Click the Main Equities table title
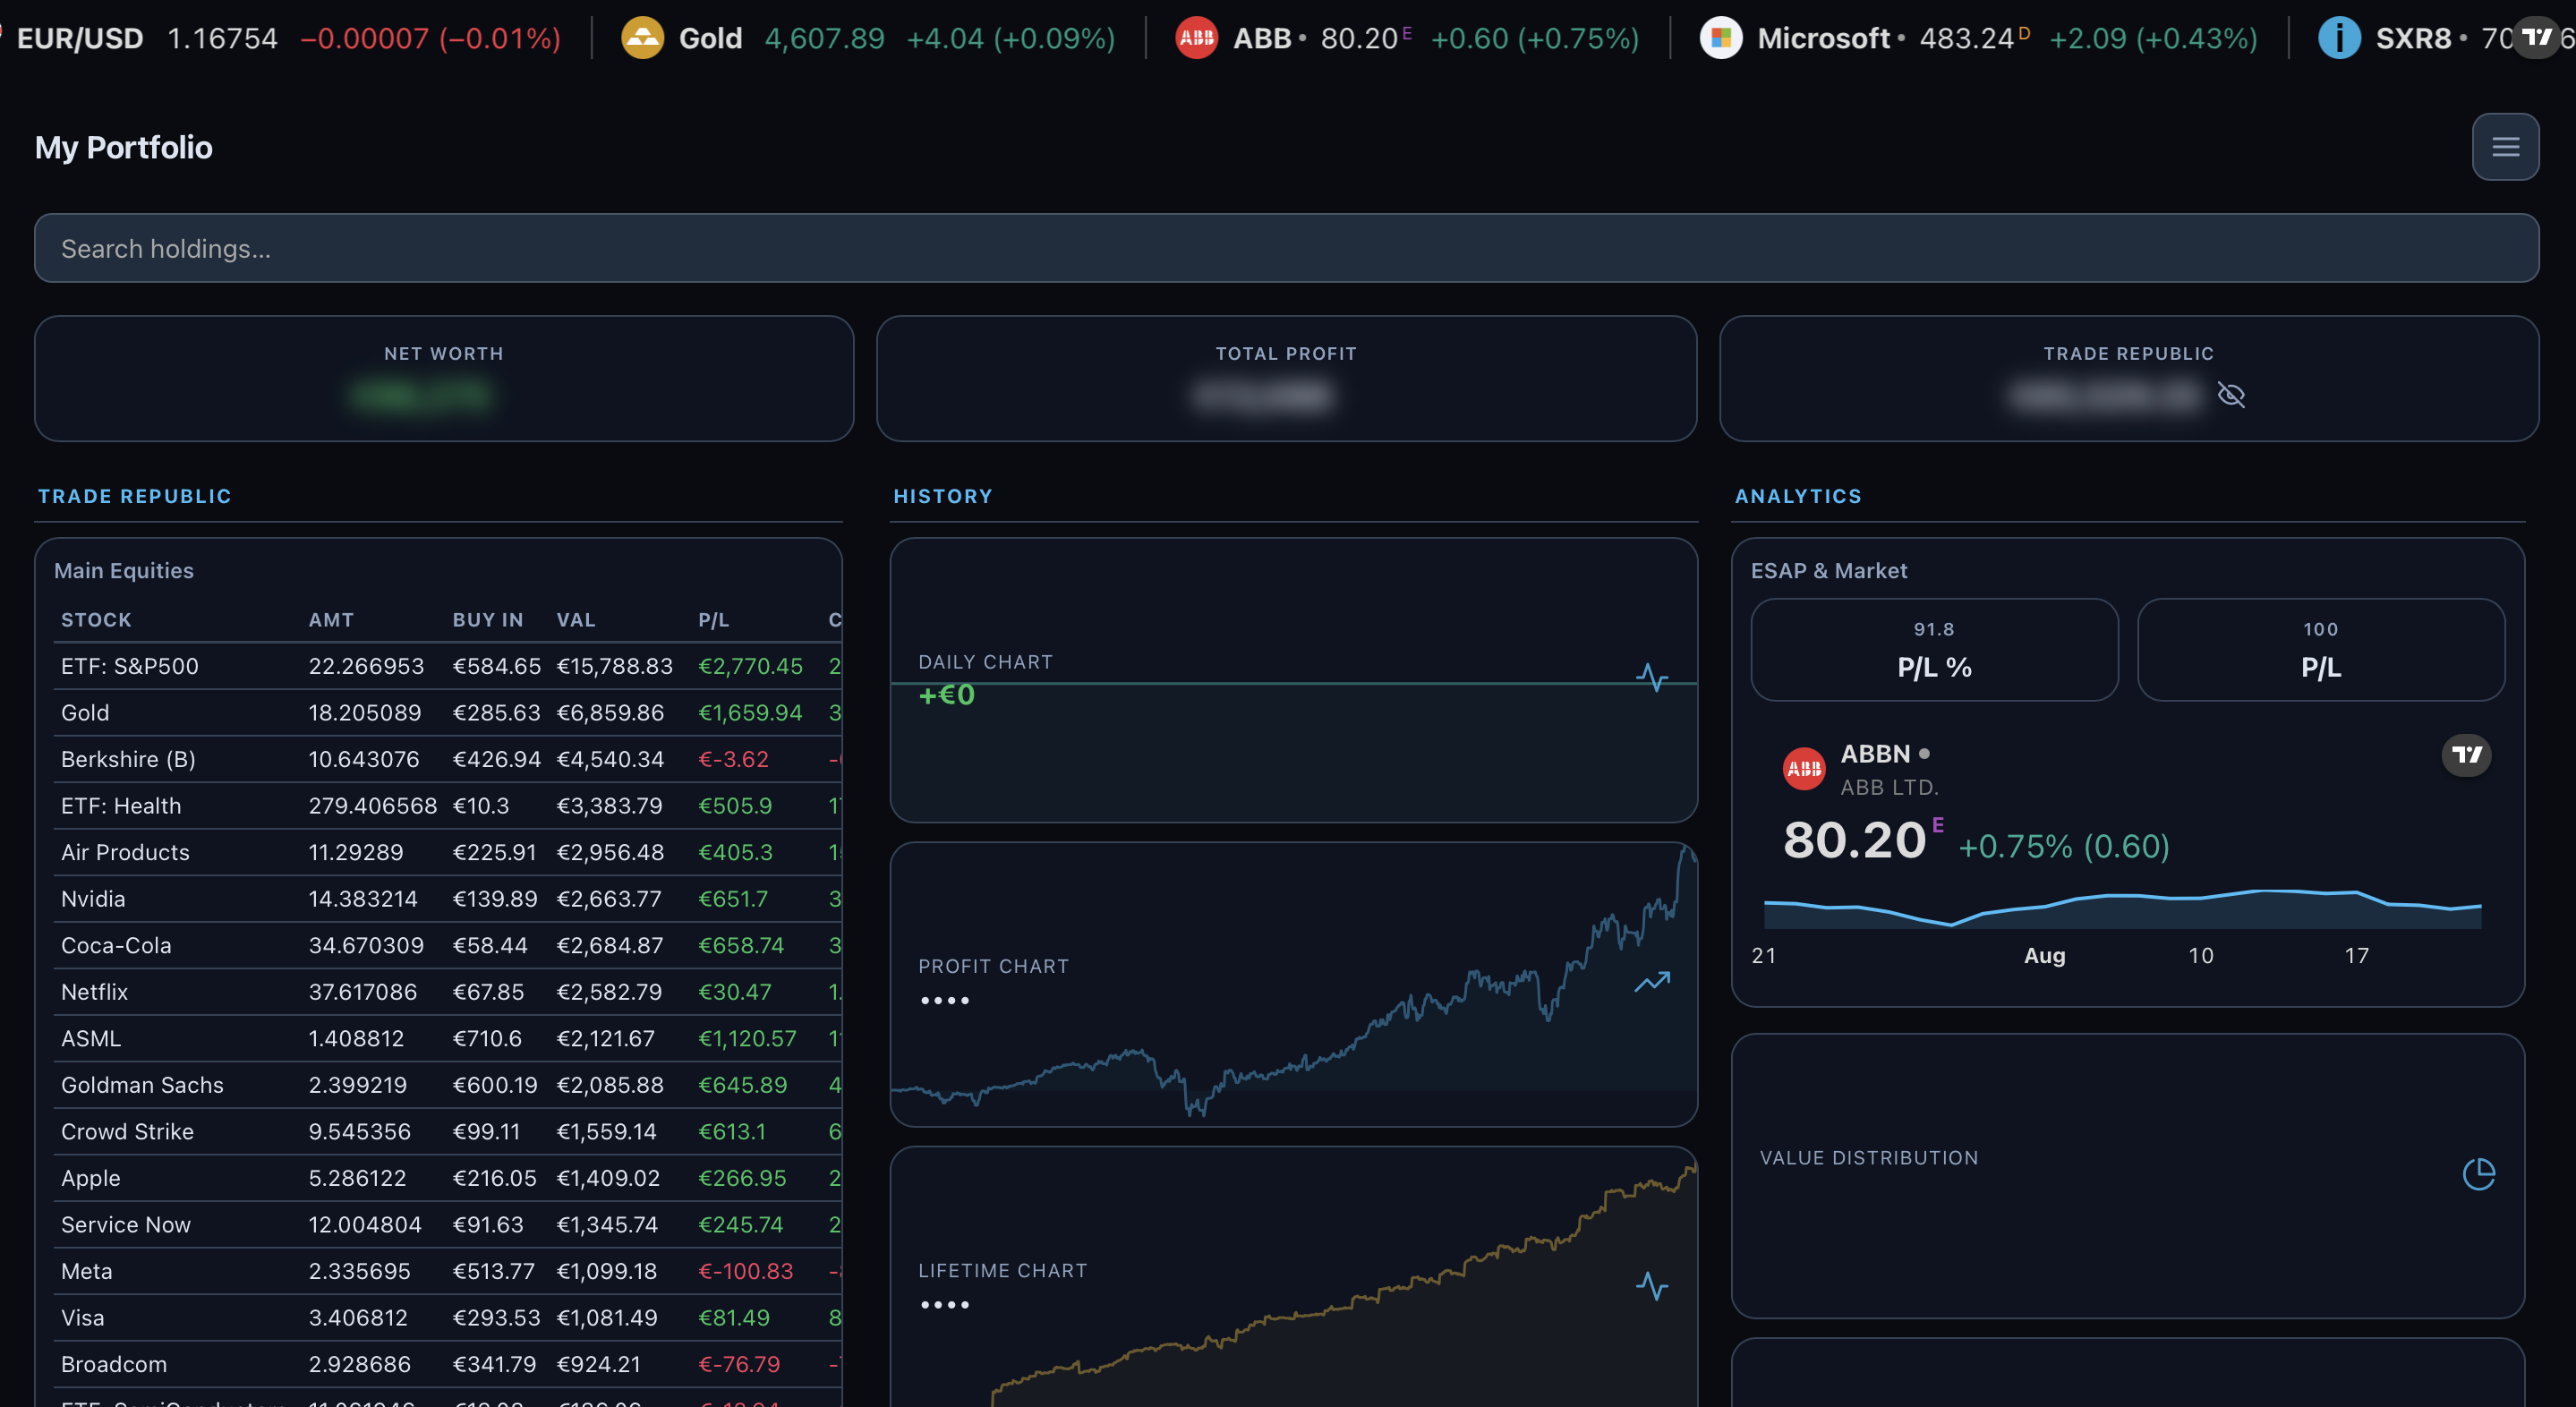 pyautogui.click(x=124, y=570)
